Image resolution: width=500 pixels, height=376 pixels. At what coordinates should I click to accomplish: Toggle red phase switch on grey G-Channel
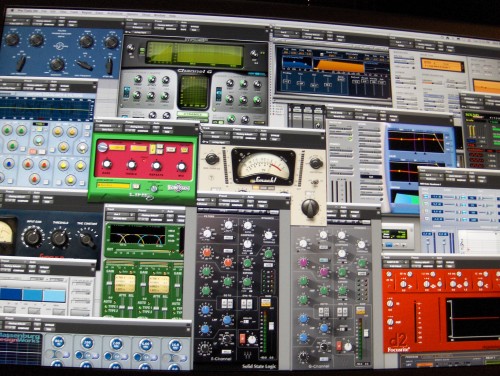click(339, 346)
